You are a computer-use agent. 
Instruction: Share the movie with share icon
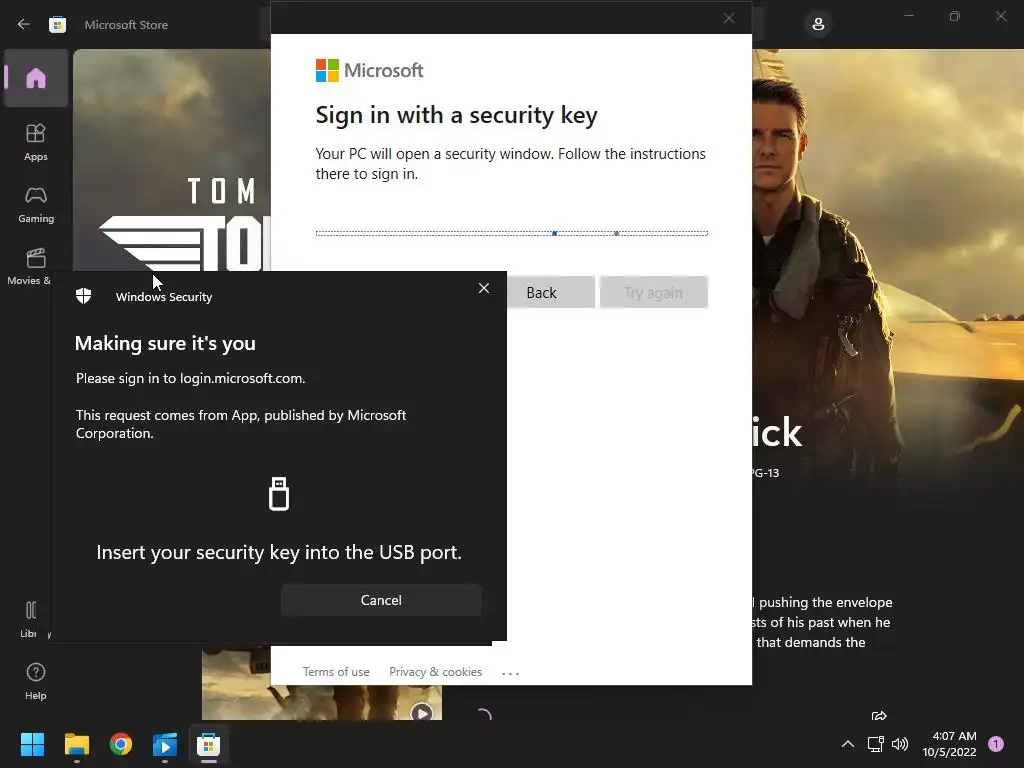pyautogui.click(x=879, y=716)
